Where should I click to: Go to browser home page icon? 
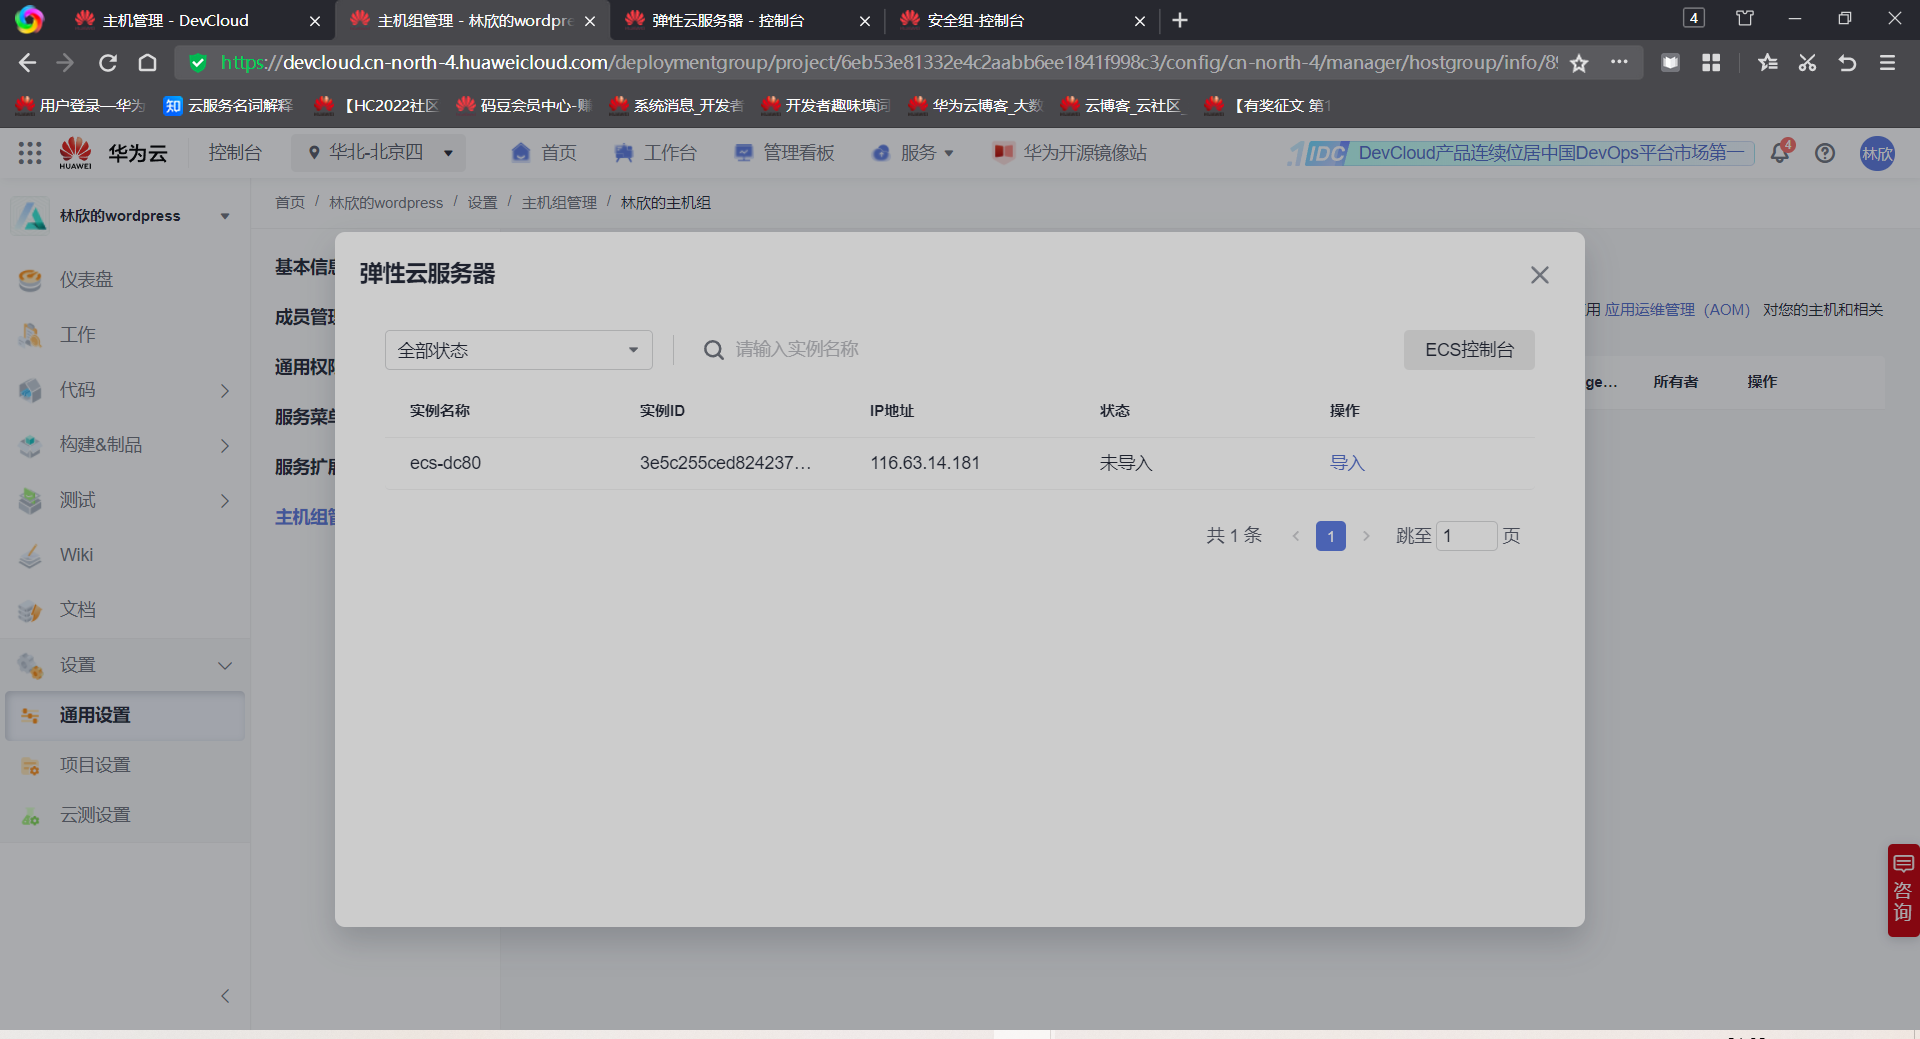pyautogui.click(x=148, y=63)
